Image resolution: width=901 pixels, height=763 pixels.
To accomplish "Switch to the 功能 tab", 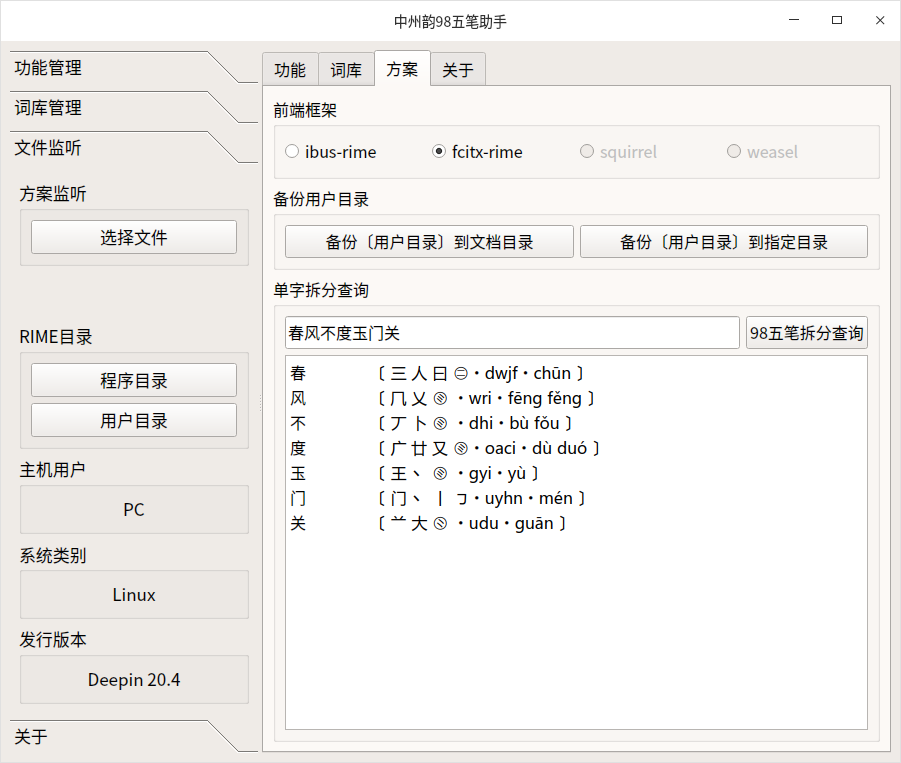I will pos(289,69).
